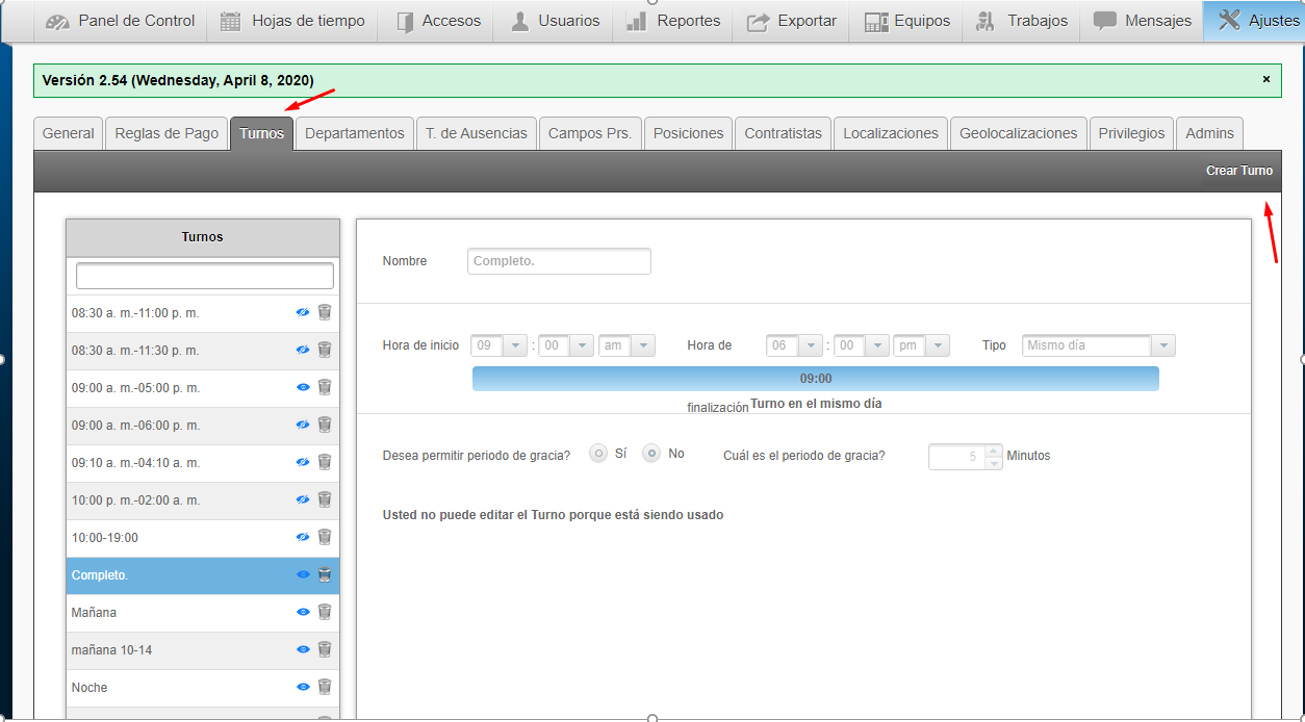The height and width of the screenshot is (722, 1305).
Task: Open the Usuarios menu item
Action: tap(554, 21)
